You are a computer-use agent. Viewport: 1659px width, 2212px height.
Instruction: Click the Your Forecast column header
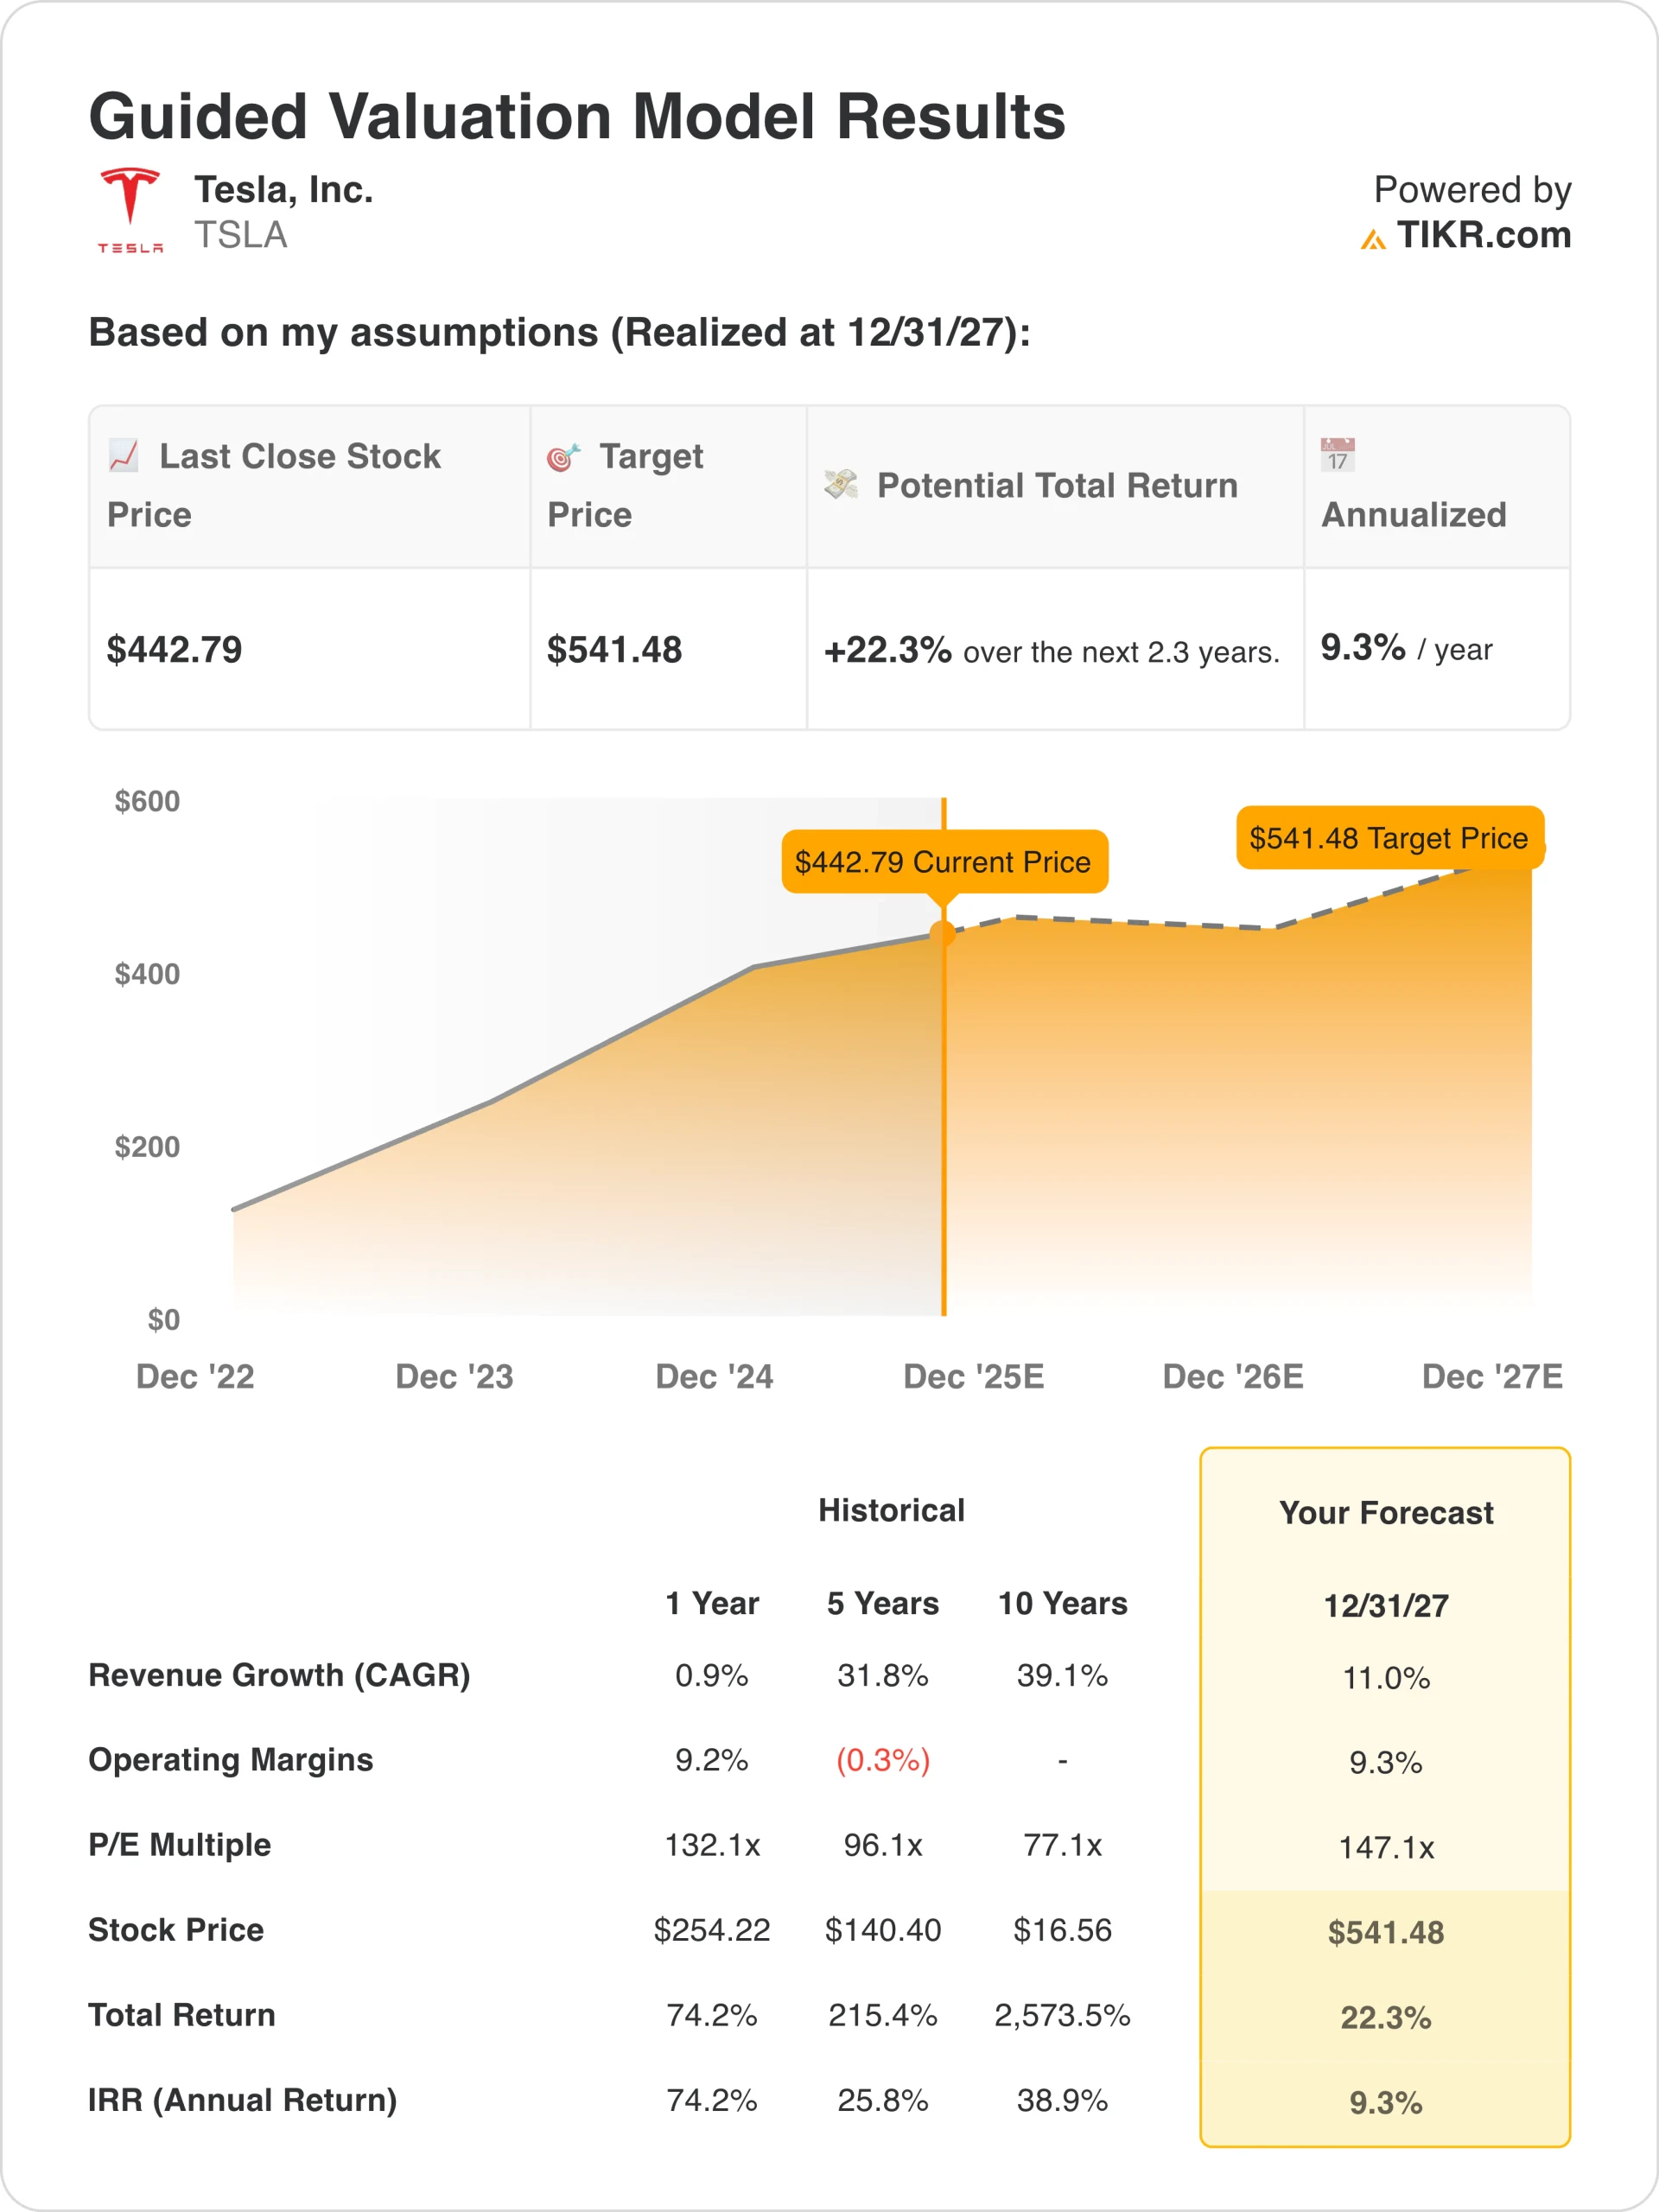click(x=1385, y=1513)
